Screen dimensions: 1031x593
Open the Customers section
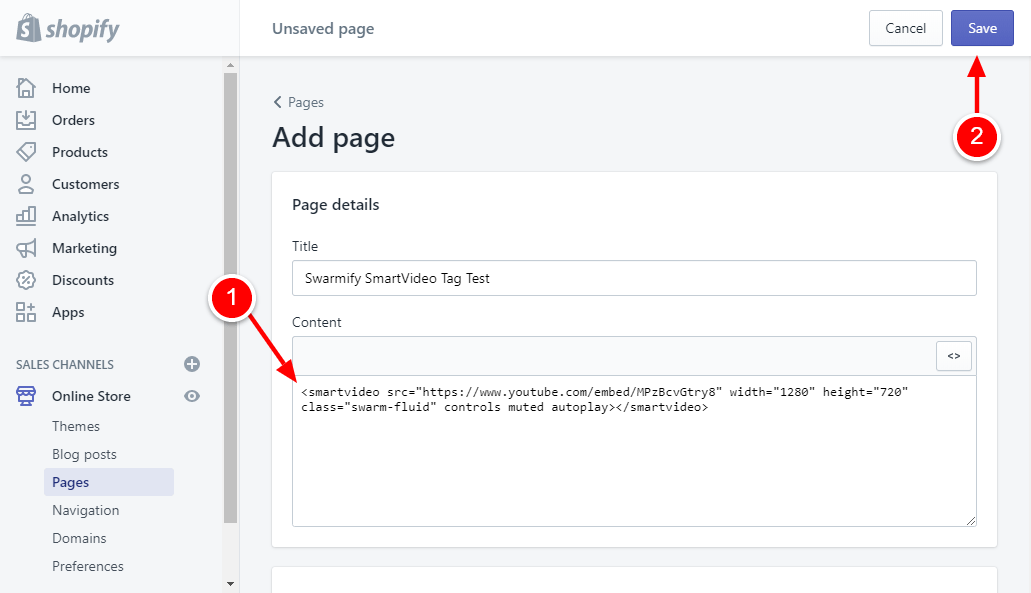[85, 184]
